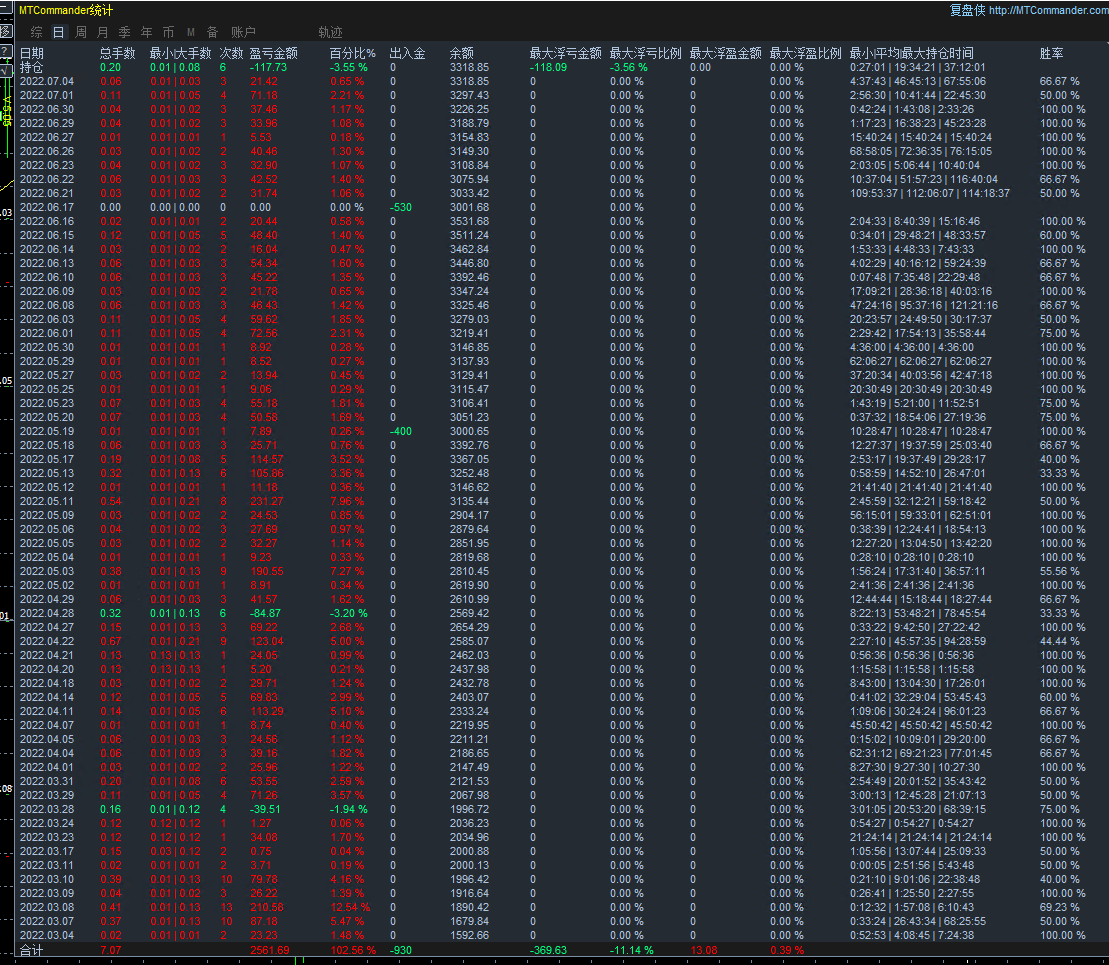
Task: Click the ? help icon
Action: point(6,51)
